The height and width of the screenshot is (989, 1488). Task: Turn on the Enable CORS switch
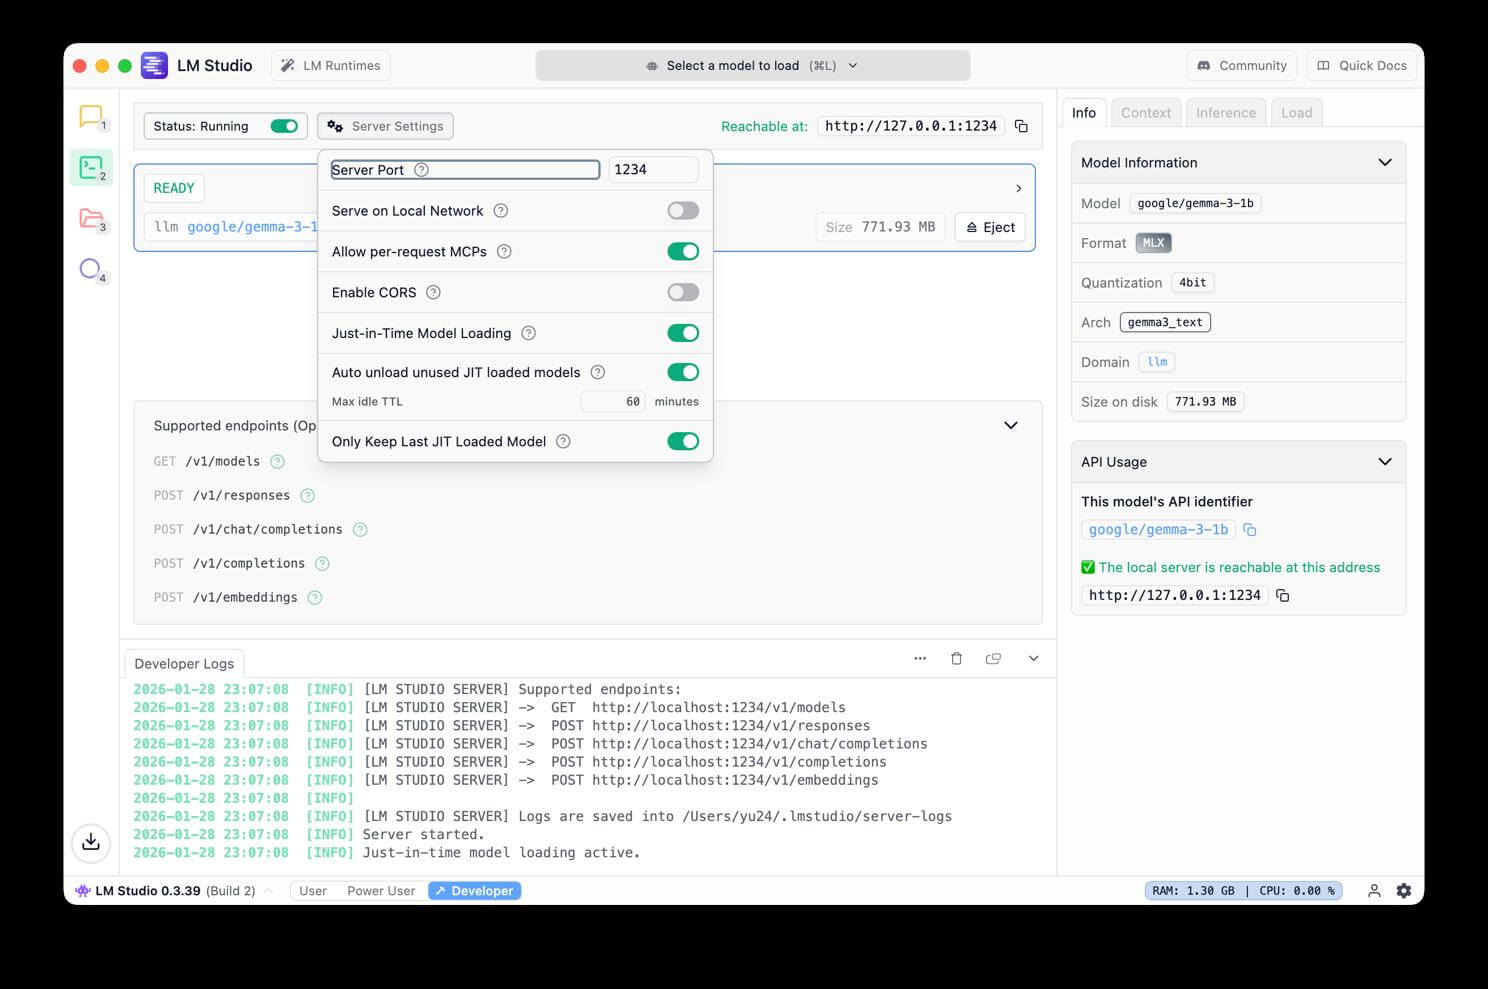pos(683,292)
